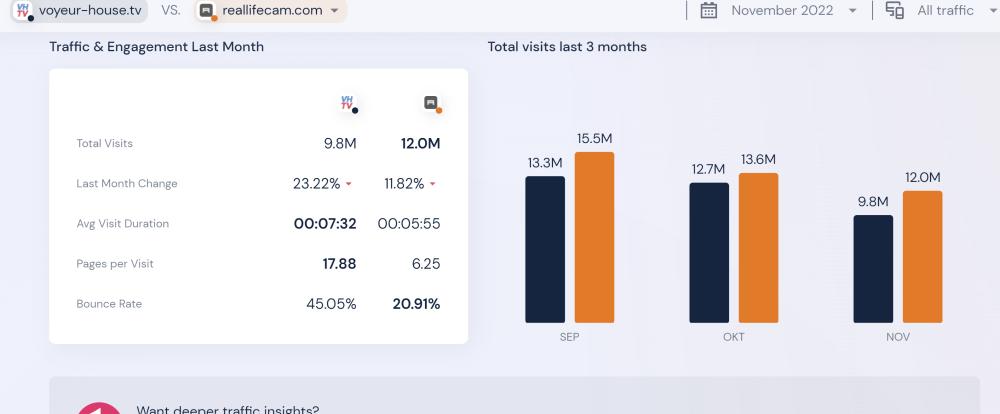The width and height of the screenshot is (1000, 414).
Task: Click the dark blue SEP bar (13.3M)
Action: 545,250
